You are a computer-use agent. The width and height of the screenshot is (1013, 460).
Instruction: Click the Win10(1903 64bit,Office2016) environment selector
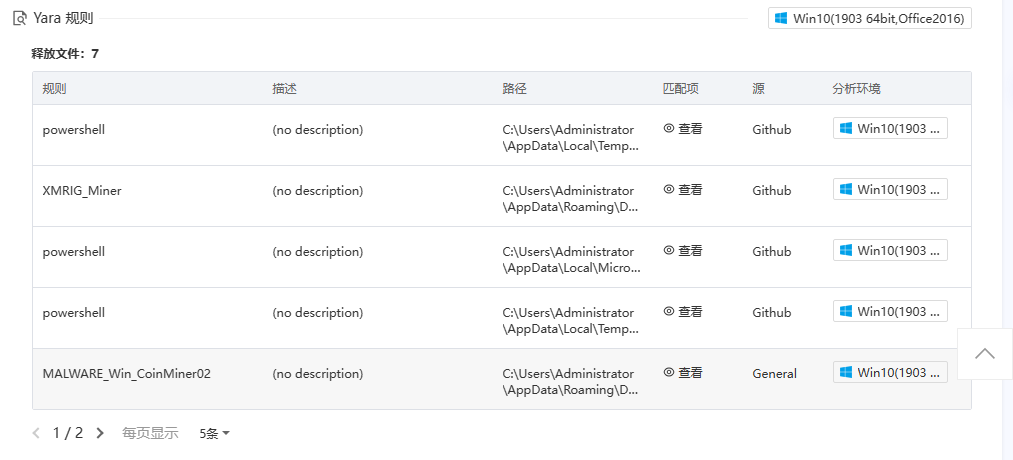pyautogui.click(x=869, y=19)
